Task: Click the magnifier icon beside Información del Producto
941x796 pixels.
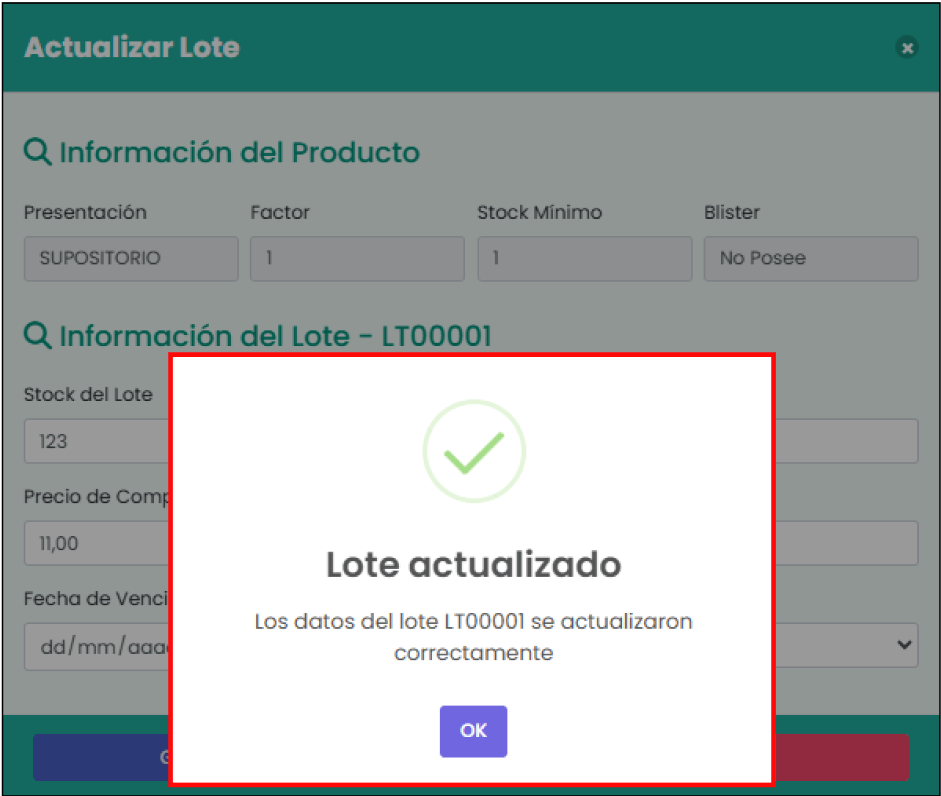Action: pyautogui.click(x=37, y=151)
